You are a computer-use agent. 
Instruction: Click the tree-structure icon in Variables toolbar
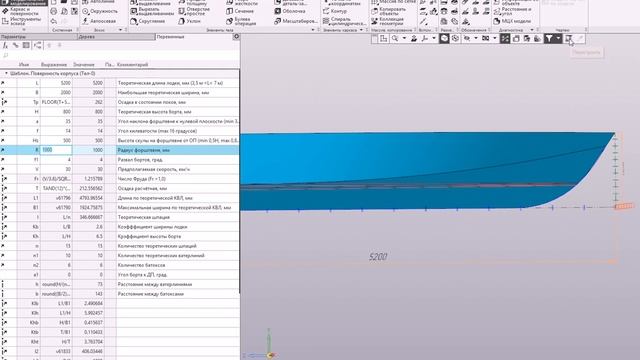click(38, 45)
